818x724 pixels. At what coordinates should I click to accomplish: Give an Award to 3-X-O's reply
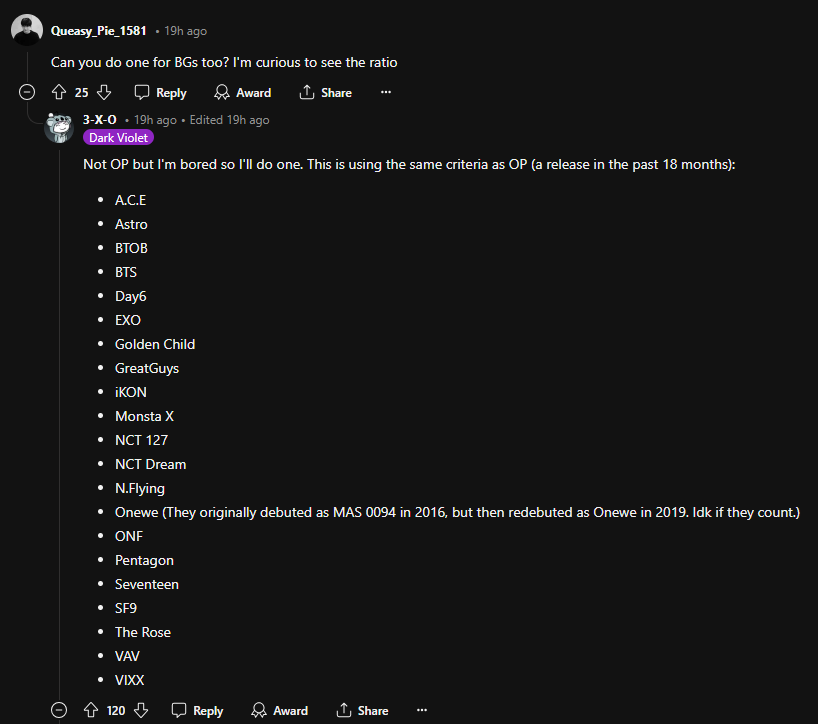[x=279, y=710]
